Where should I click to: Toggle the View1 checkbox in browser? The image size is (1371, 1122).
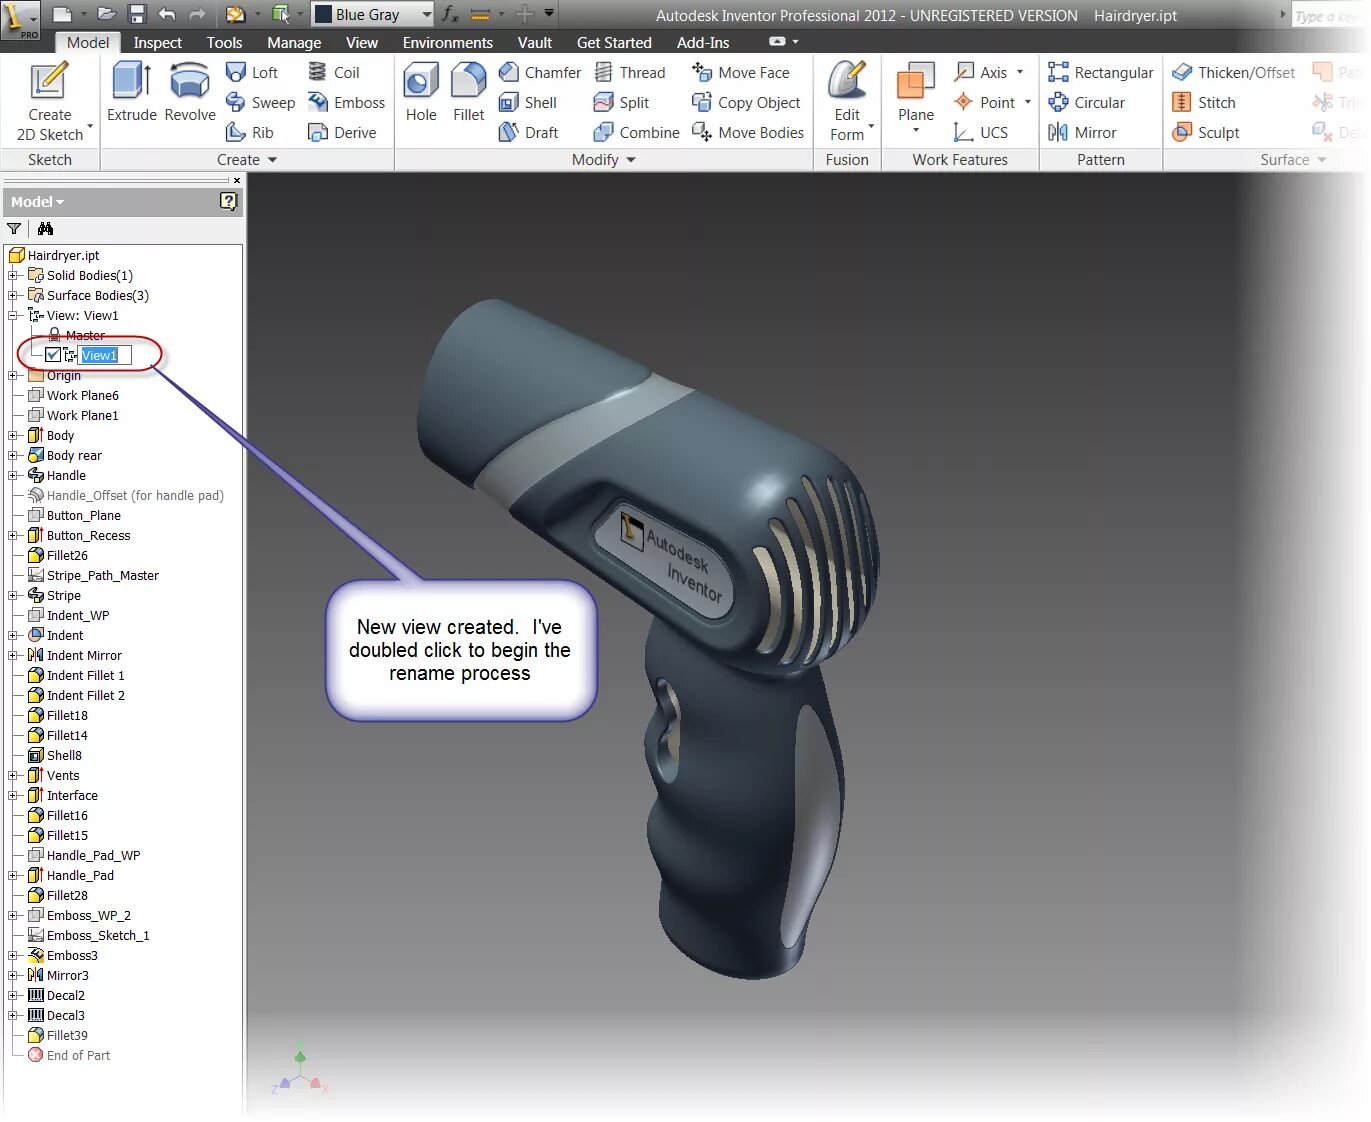tap(53, 355)
